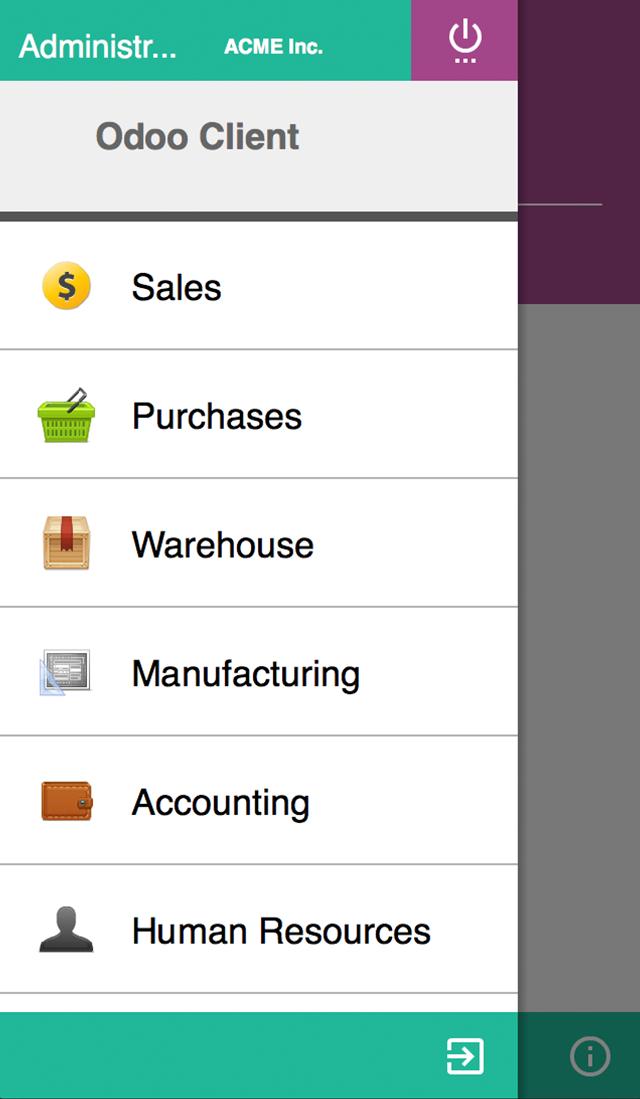Select the Accounting wallet icon
The image size is (640, 1099).
pyautogui.click(x=66, y=801)
